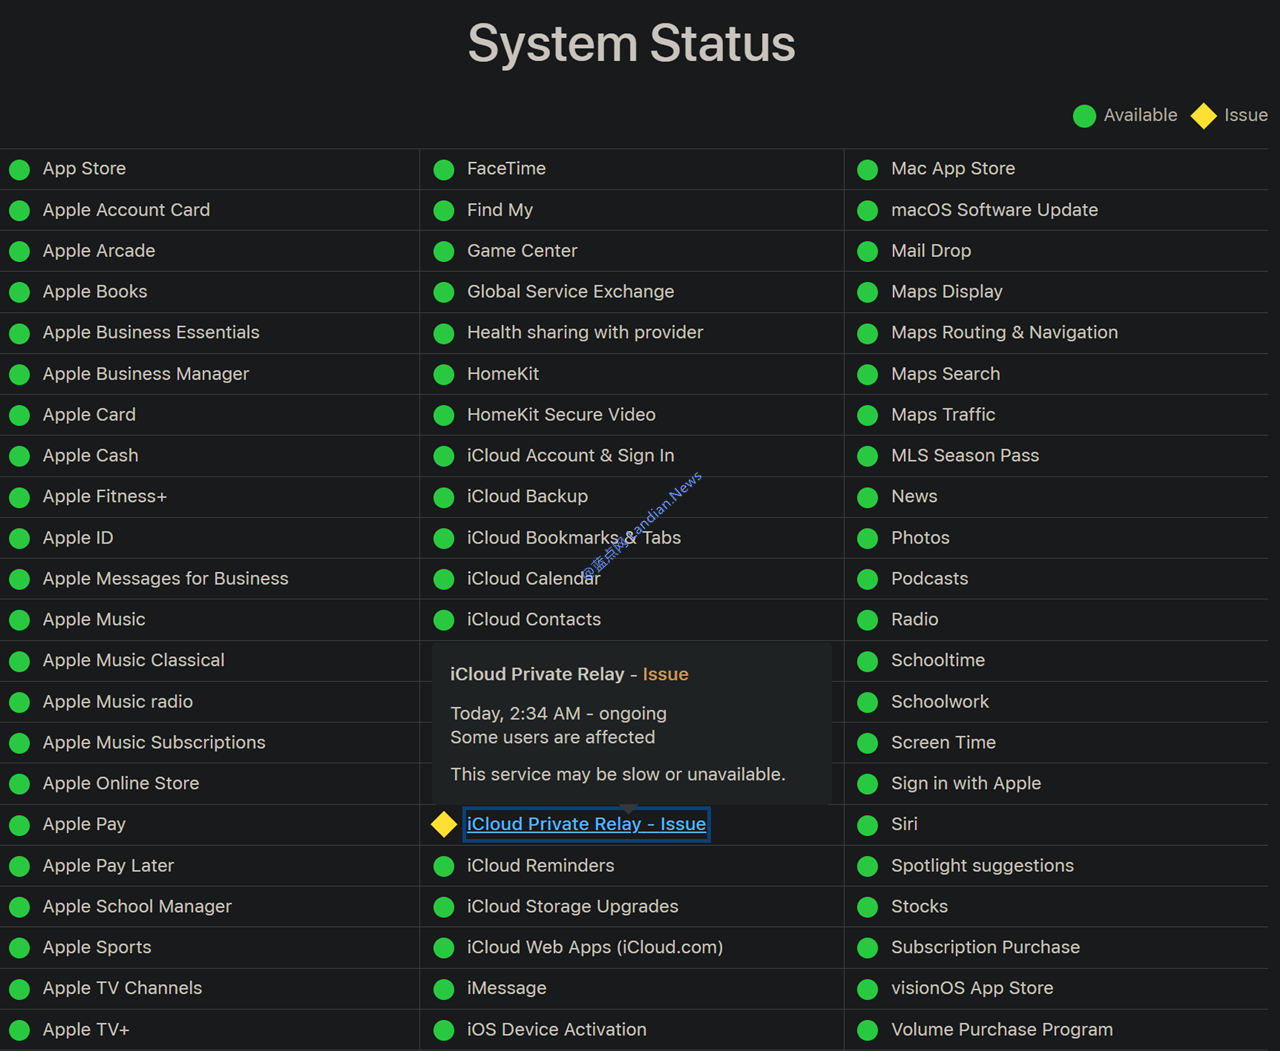This screenshot has height=1051, width=1280.
Task: Select the HomeKit Secure Video entry
Action: [x=561, y=415]
